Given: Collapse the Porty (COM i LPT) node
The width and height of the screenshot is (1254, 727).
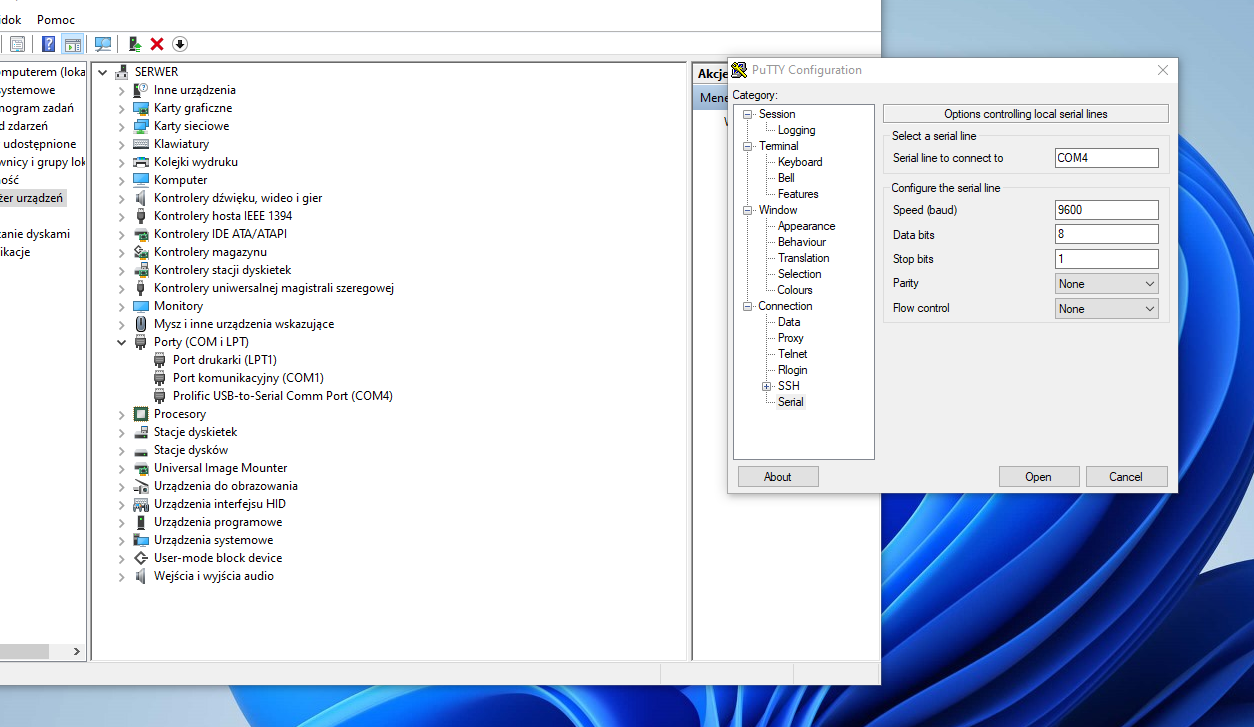Looking at the screenshot, I should (122, 342).
